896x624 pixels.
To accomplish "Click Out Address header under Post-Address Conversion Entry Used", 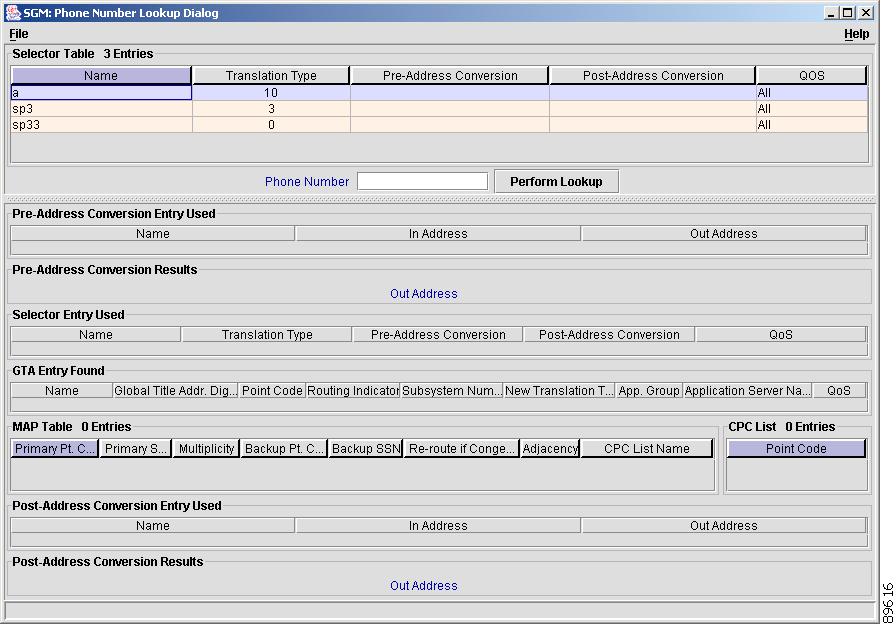I will pos(723,526).
